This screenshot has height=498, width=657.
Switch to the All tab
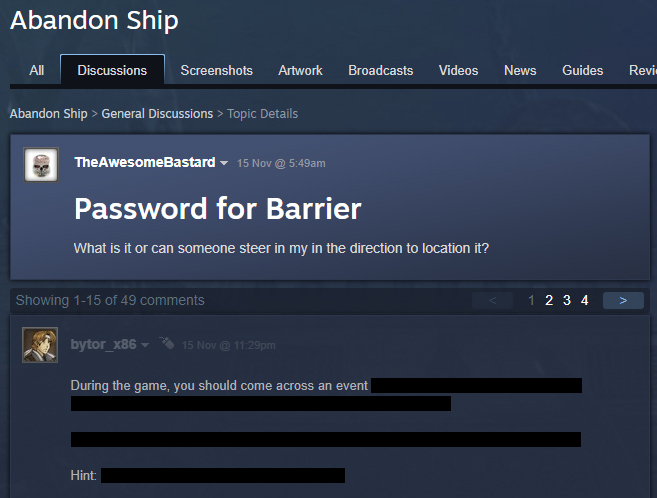(x=36, y=70)
